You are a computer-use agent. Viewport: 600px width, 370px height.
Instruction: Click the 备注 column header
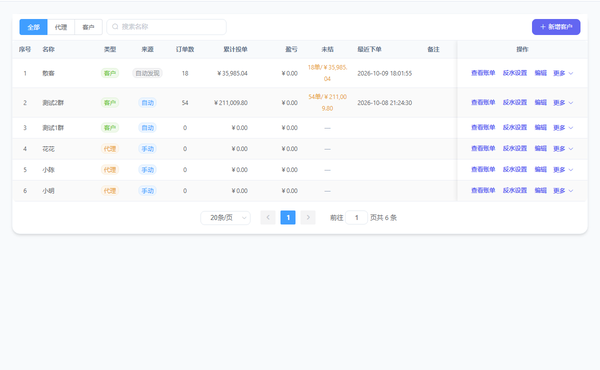pos(433,49)
